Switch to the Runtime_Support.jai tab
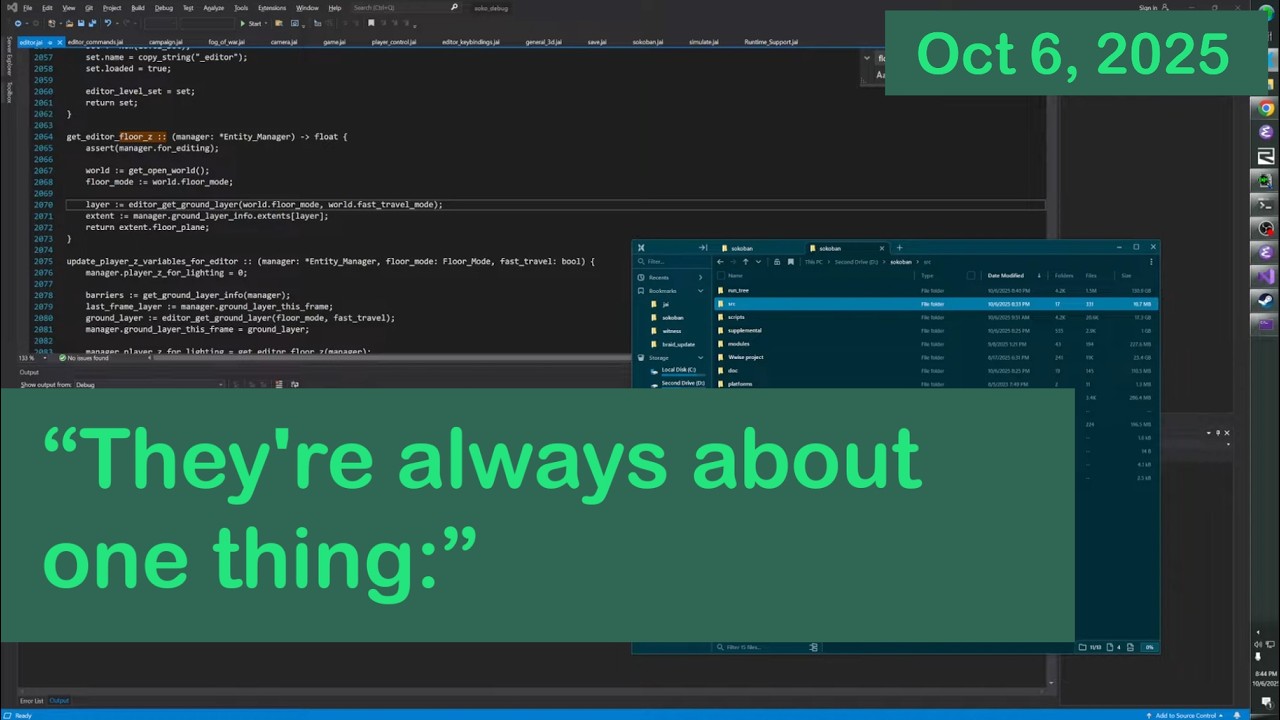This screenshot has height=720, width=1280. click(771, 42)
